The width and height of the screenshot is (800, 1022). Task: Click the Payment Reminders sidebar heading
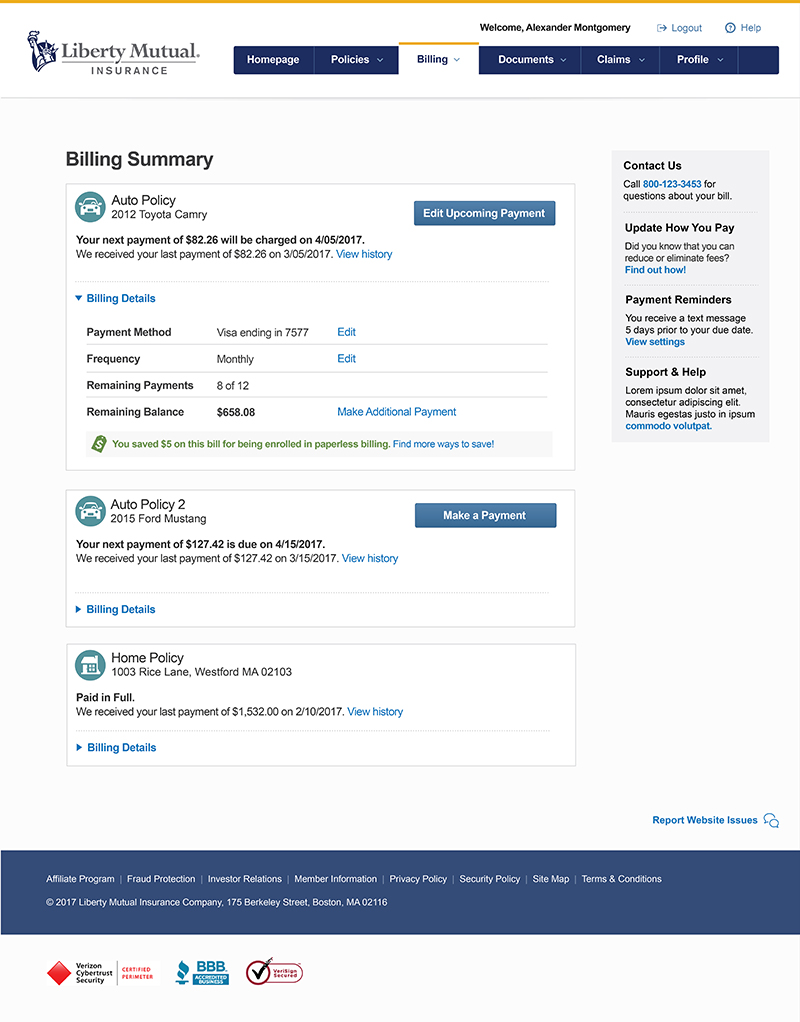tap(678, 300)
